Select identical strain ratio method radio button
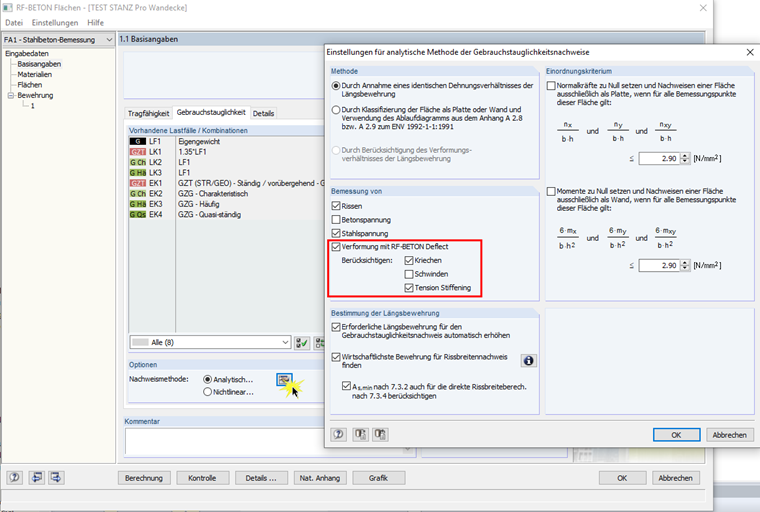This screenshot has height=512, width=760. coord(336,85)
